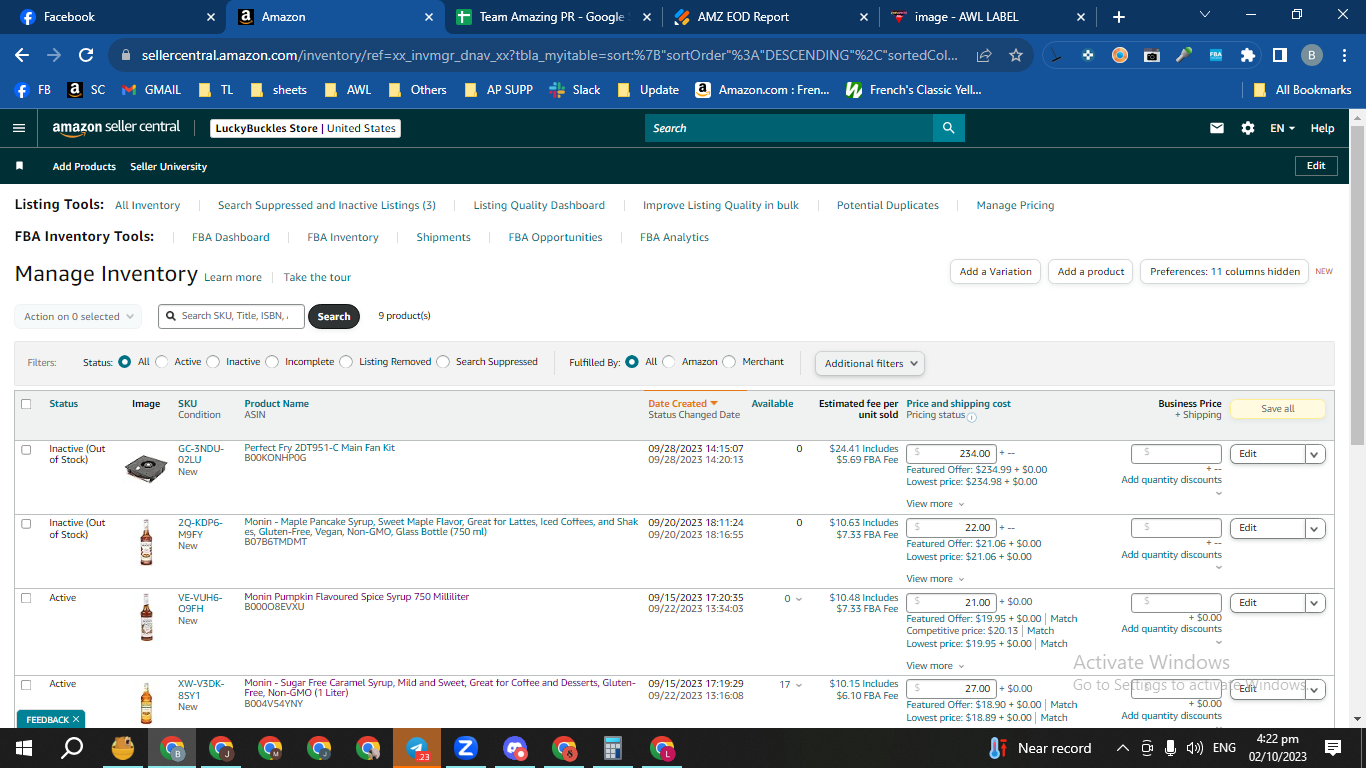Open the Windows Start menu
The width and height of the screenshot is (1366, 768).
click(23, 748)
